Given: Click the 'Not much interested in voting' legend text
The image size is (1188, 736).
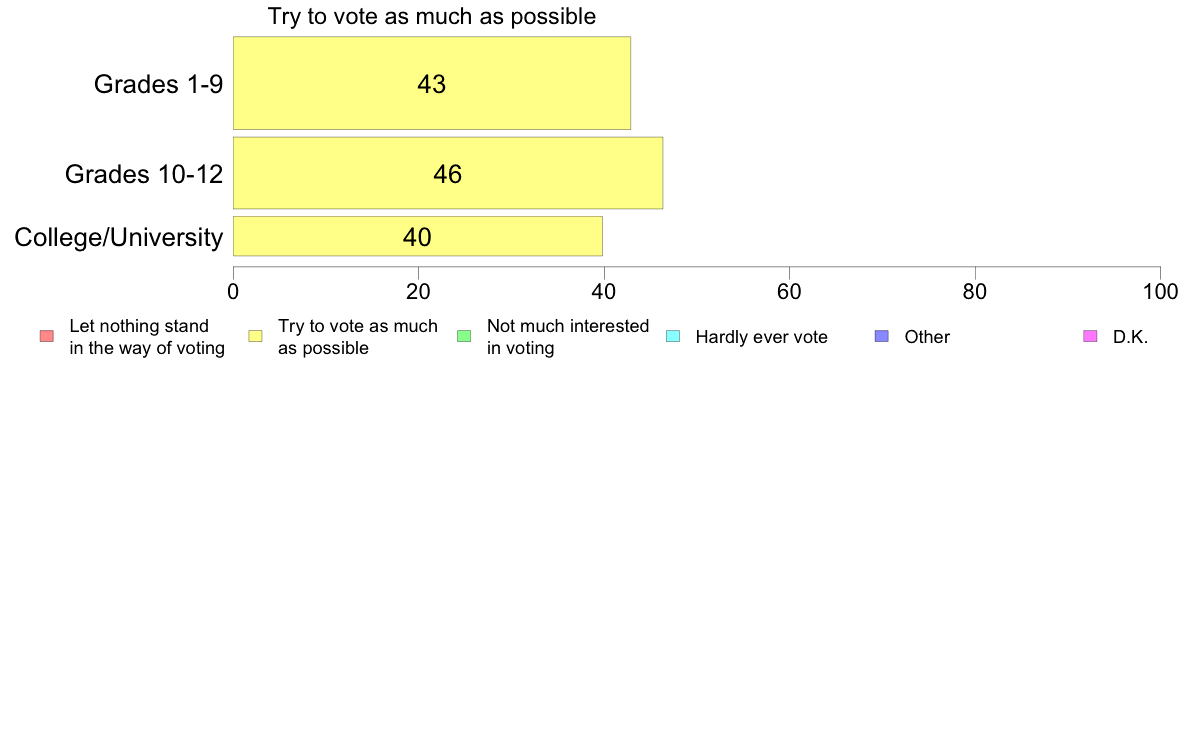Looking at the screenshot, I should 567,337.
